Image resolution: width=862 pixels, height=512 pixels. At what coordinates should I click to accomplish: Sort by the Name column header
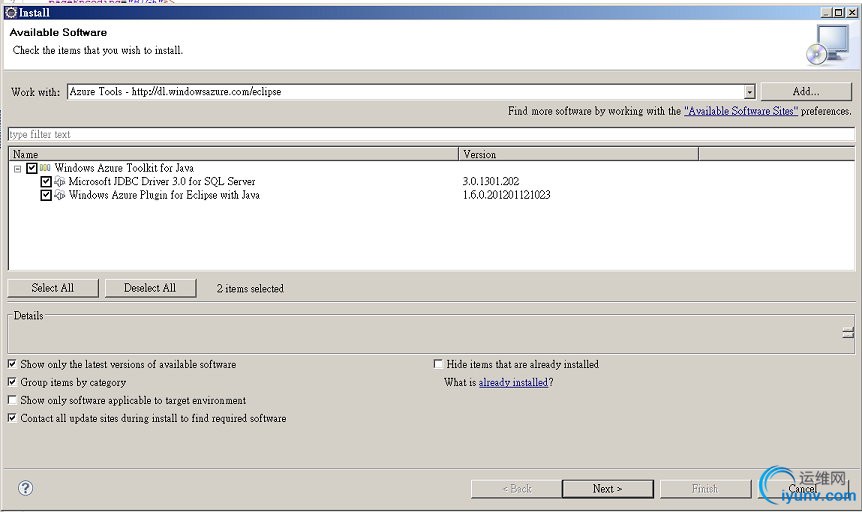pyautogui.click(x=234, y=155)
